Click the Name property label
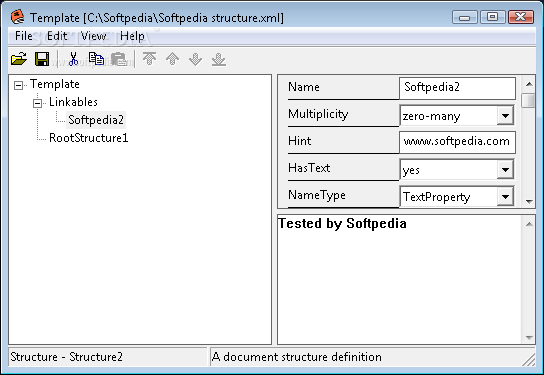Viewport: 544px width, 375px height. (x=304, y=87)
